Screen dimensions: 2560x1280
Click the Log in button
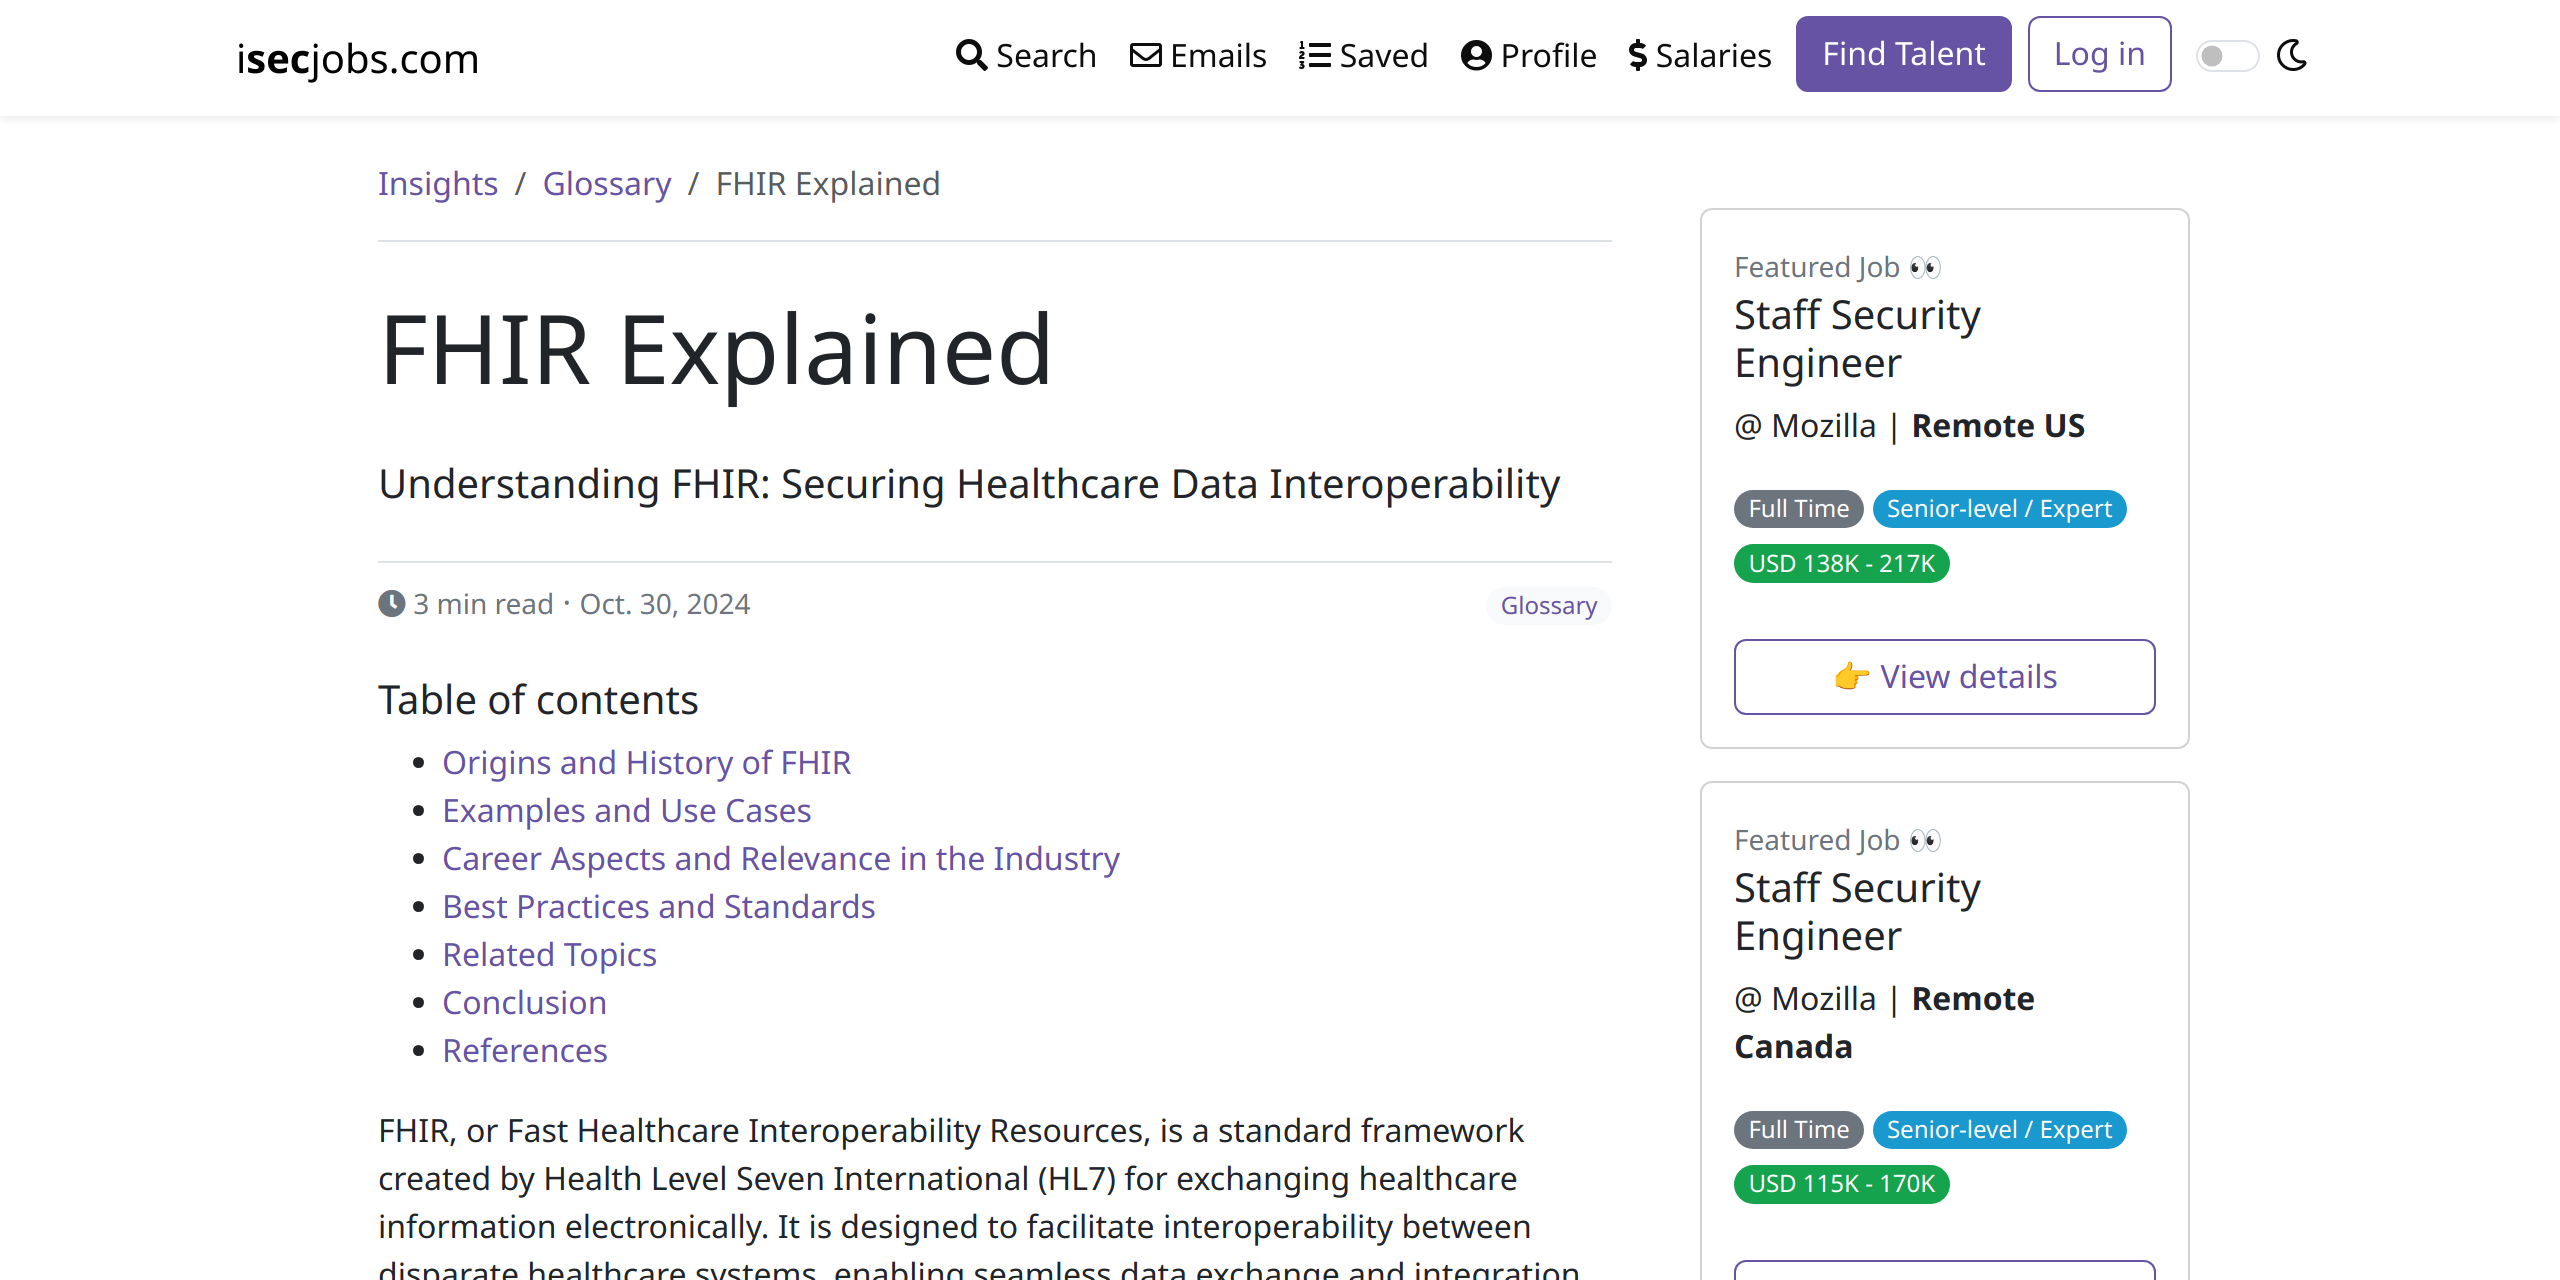pos(2099,54)
